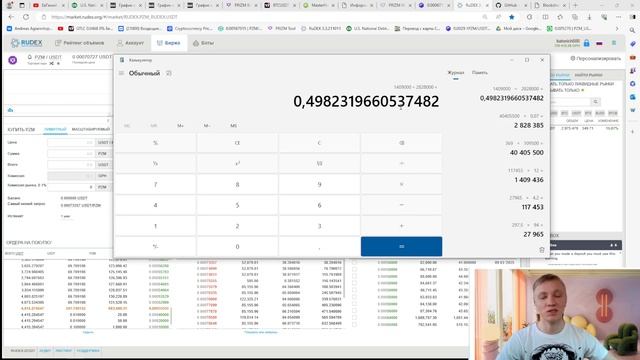The height and width of the screenshot is (360, 640).
Task: Click calculator digit 5 key
Action: 237,205
